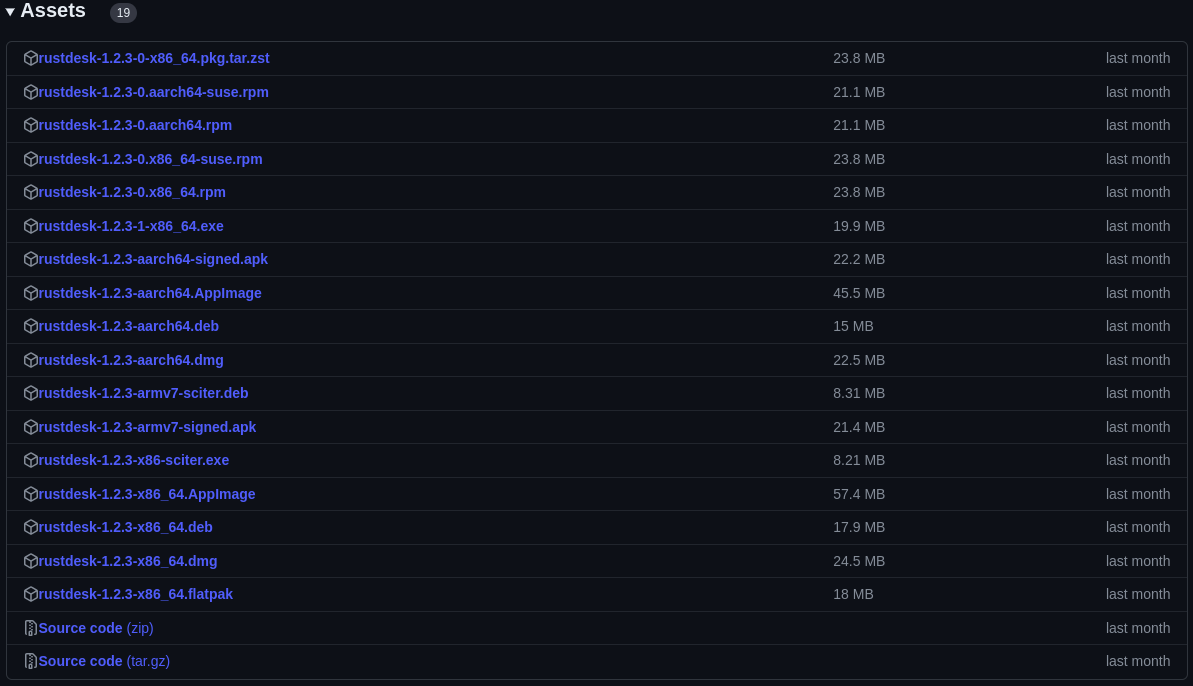Collapse the Assets section triangle
The height and width of the screenshot is (686, 1193).
[10, 12]
